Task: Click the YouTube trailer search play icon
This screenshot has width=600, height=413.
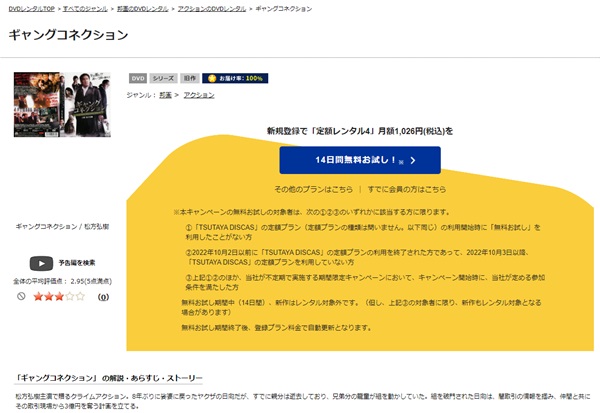Action: pyautogui.click(x=41, y=263)
